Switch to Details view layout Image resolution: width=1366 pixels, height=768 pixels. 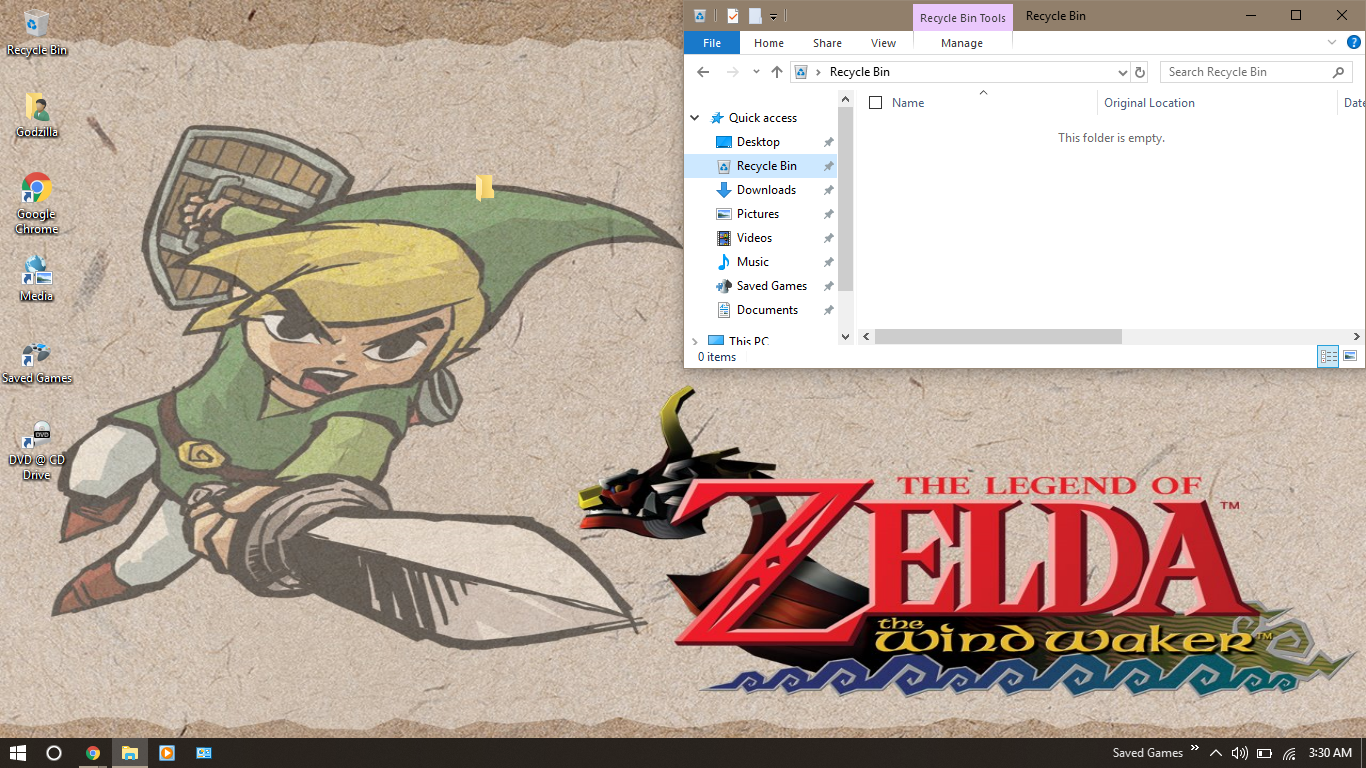point(1328,356)
